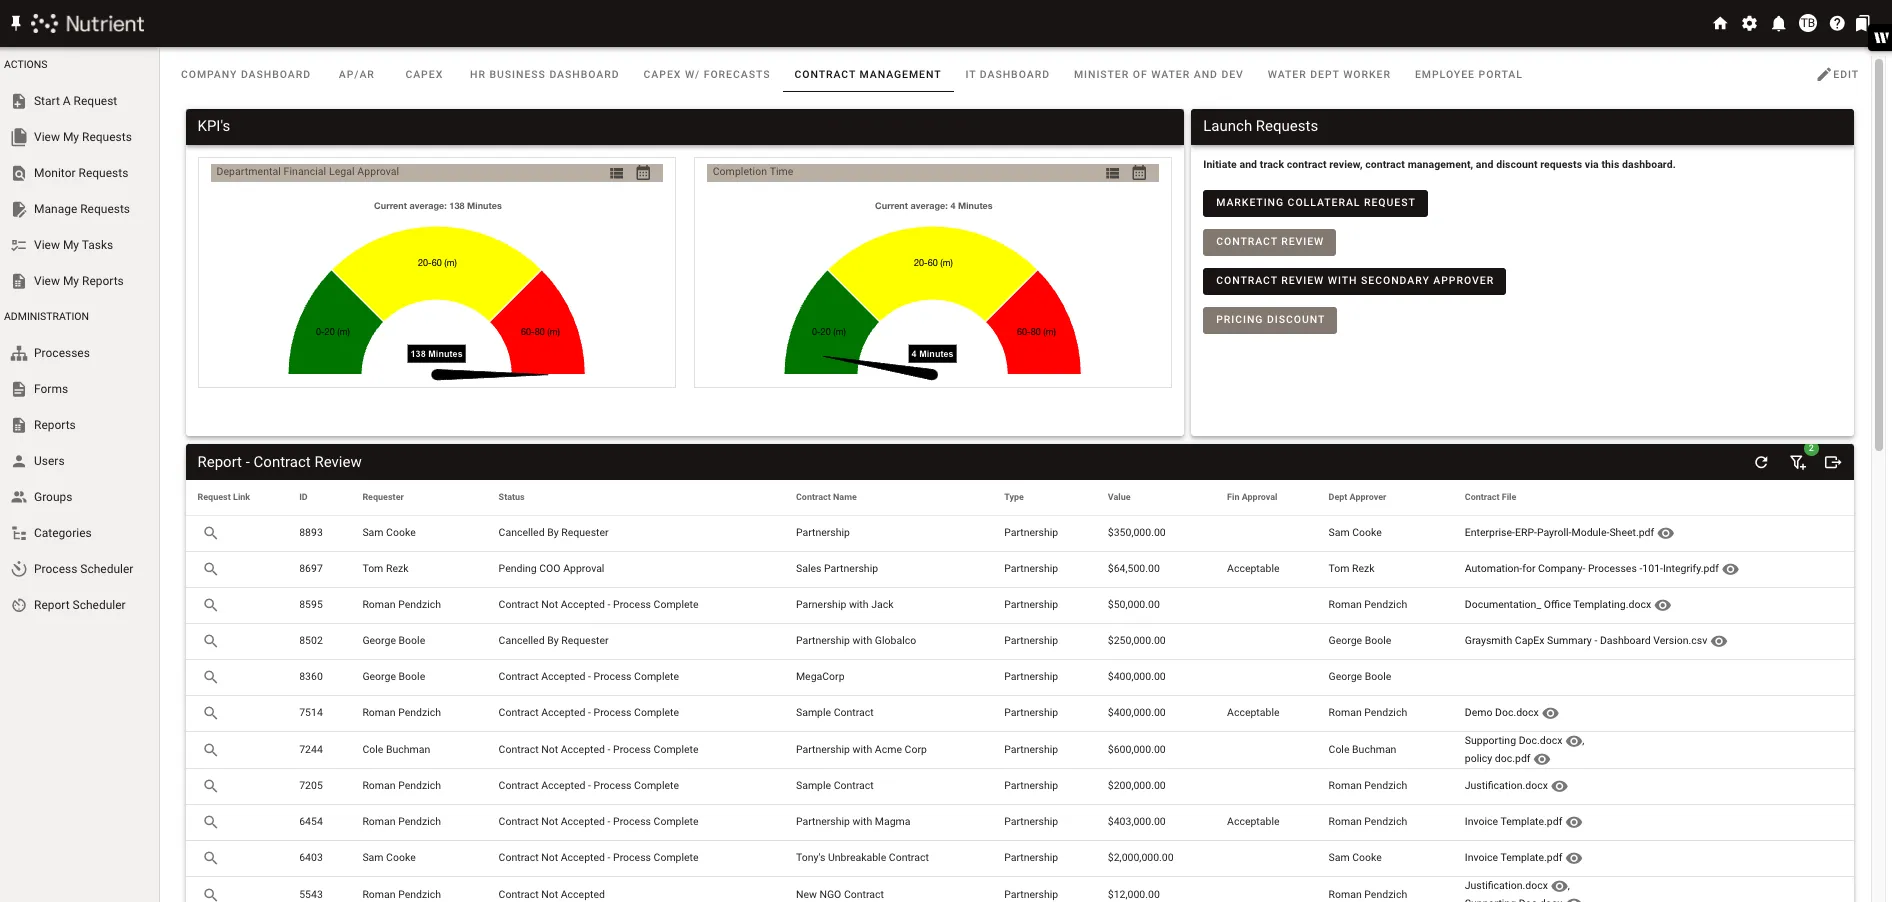Preview Demo Doc.docx with the eye toggle
Screen dimensions: 1892x902
(1550, 713)
